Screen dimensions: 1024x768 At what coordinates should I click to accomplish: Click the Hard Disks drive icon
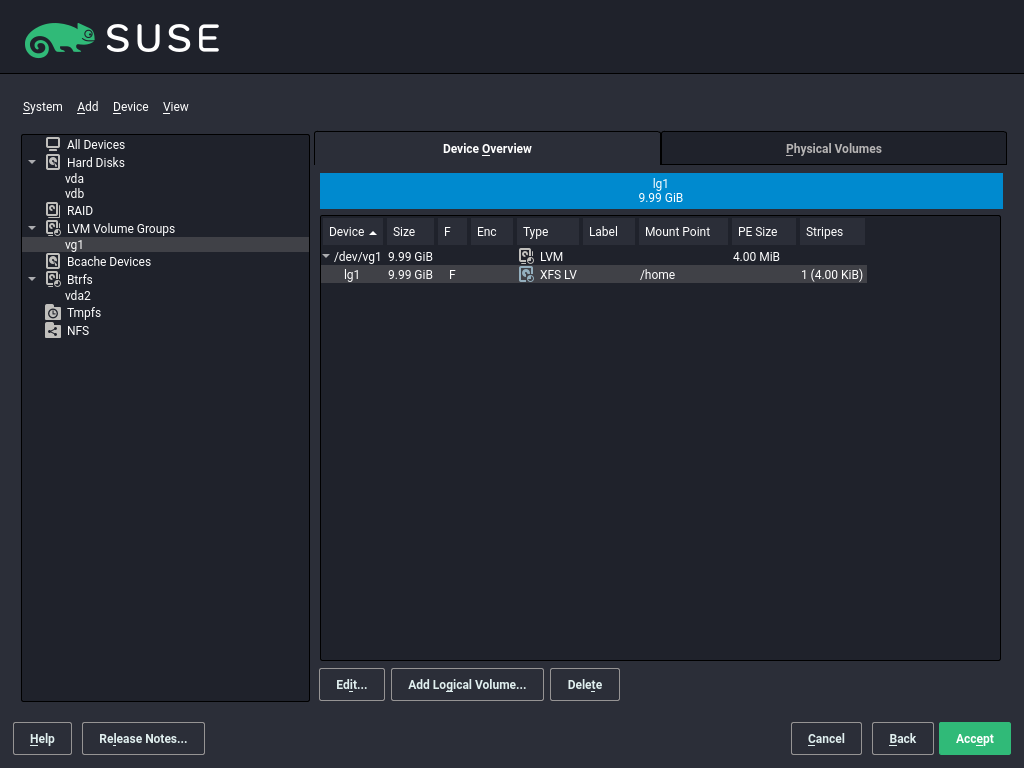tap(51, 162)
